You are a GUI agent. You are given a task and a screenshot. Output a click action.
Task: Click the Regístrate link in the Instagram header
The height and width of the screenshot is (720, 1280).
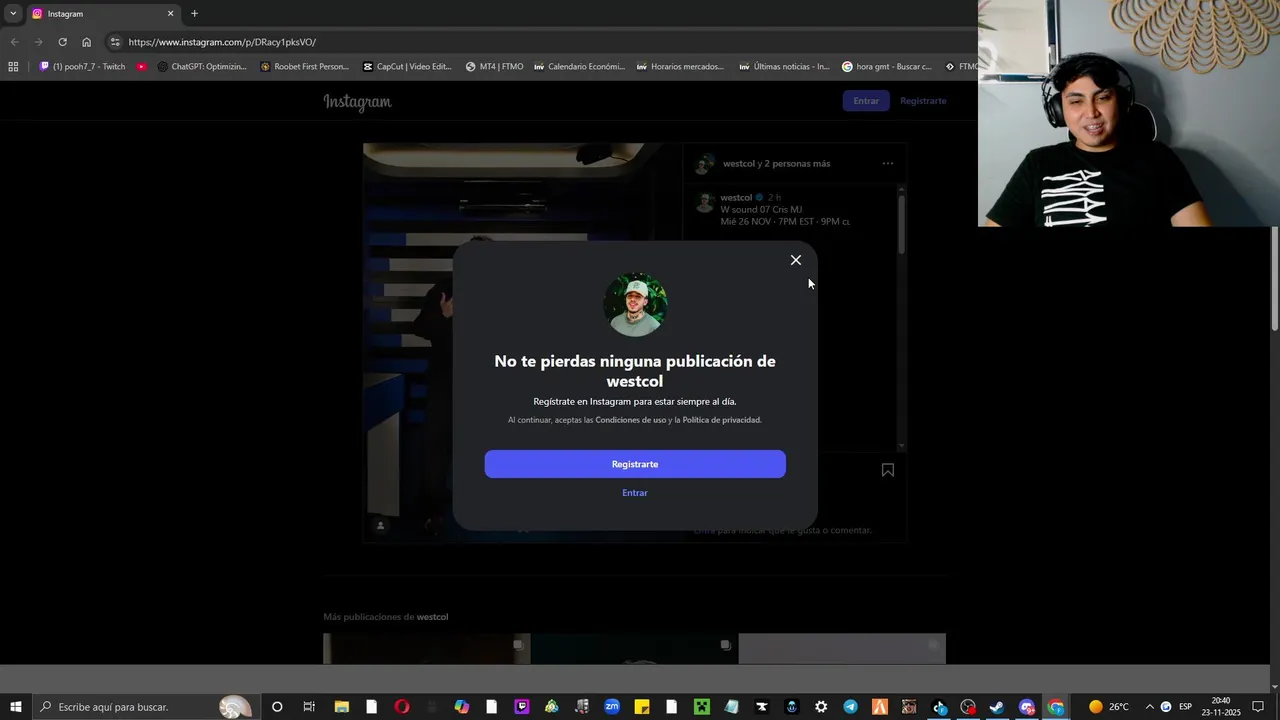923,101
